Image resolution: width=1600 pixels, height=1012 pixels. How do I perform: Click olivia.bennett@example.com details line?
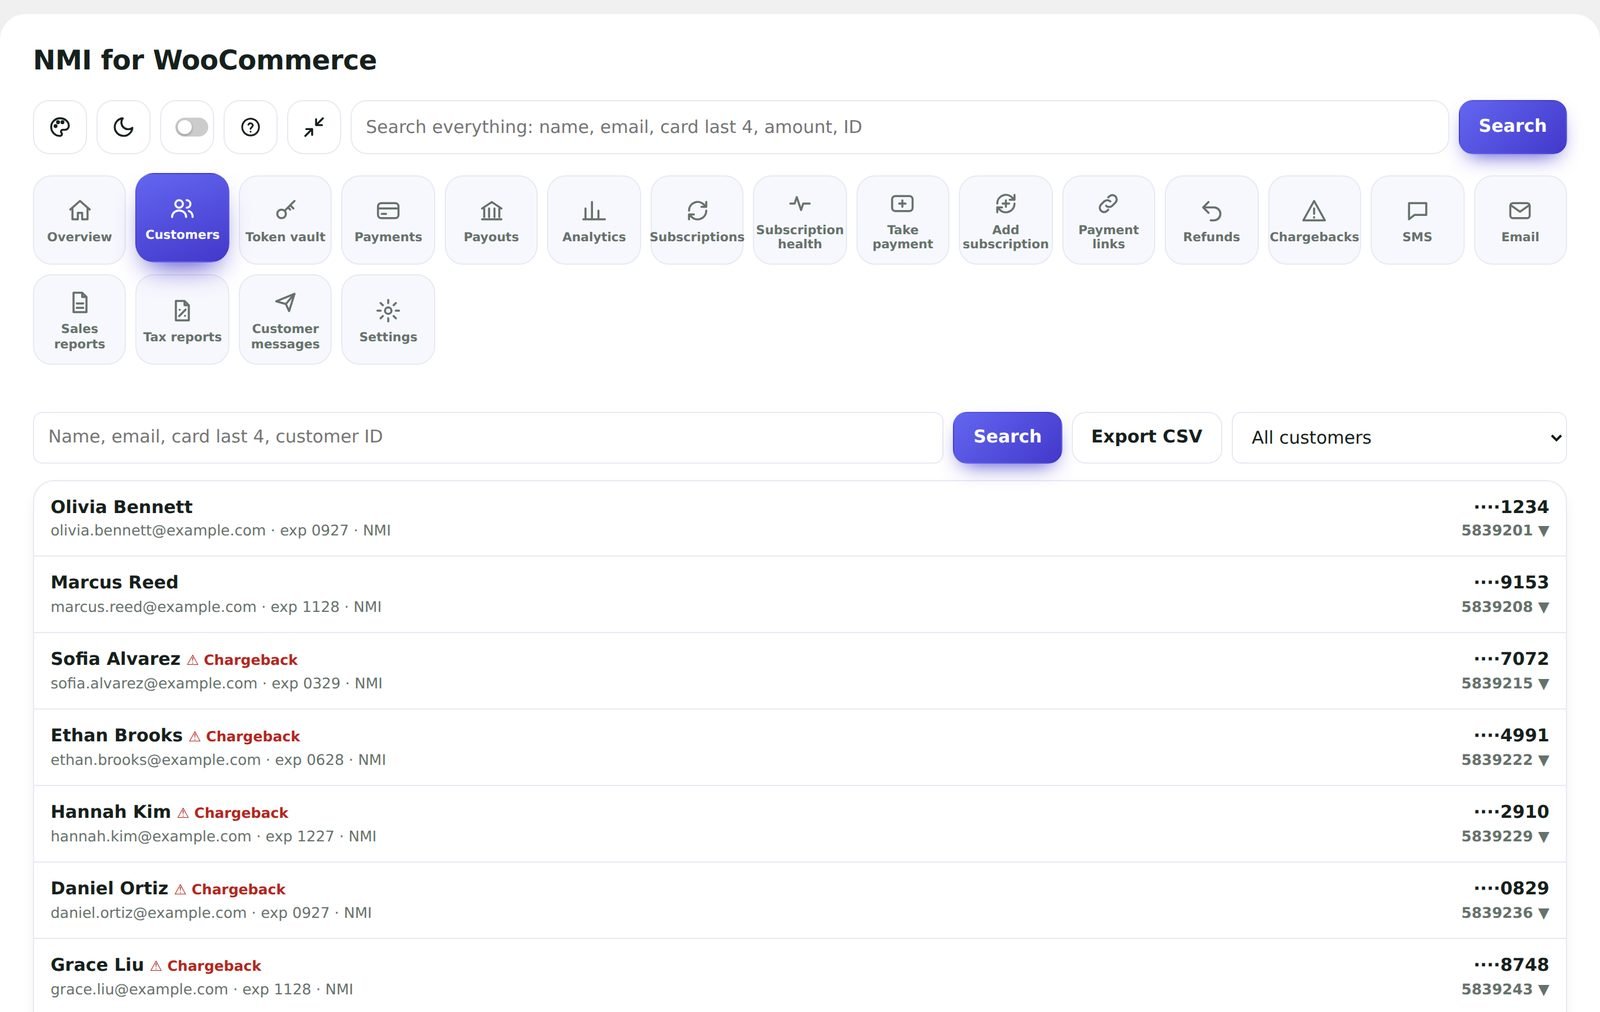[221, 531]
